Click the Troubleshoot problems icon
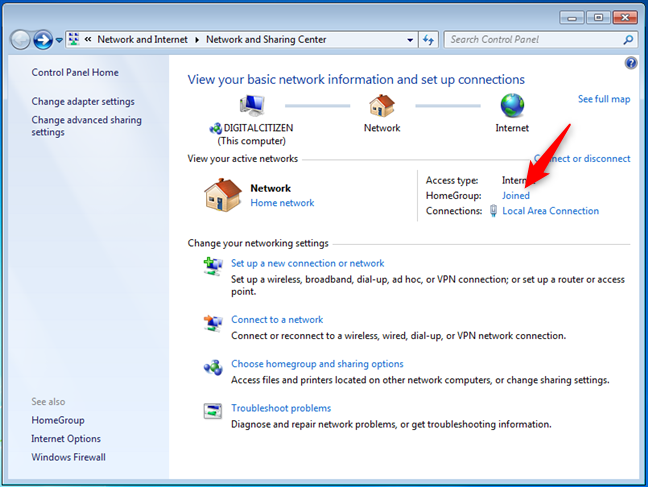Screen dimensions: 648x487 point(213,411)
